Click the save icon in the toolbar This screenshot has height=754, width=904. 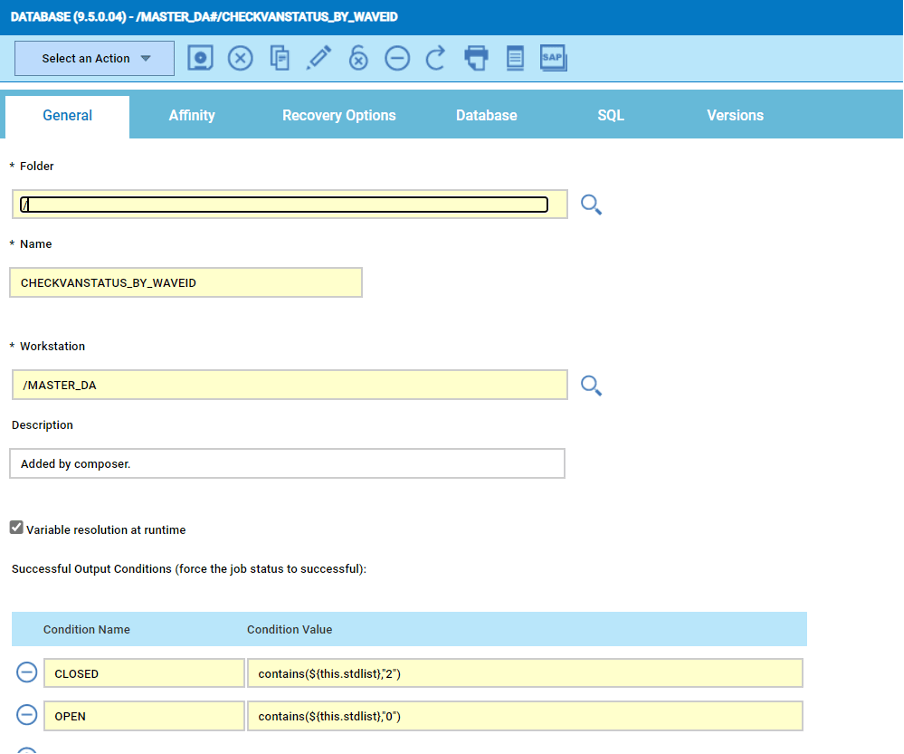click(201, 58)
